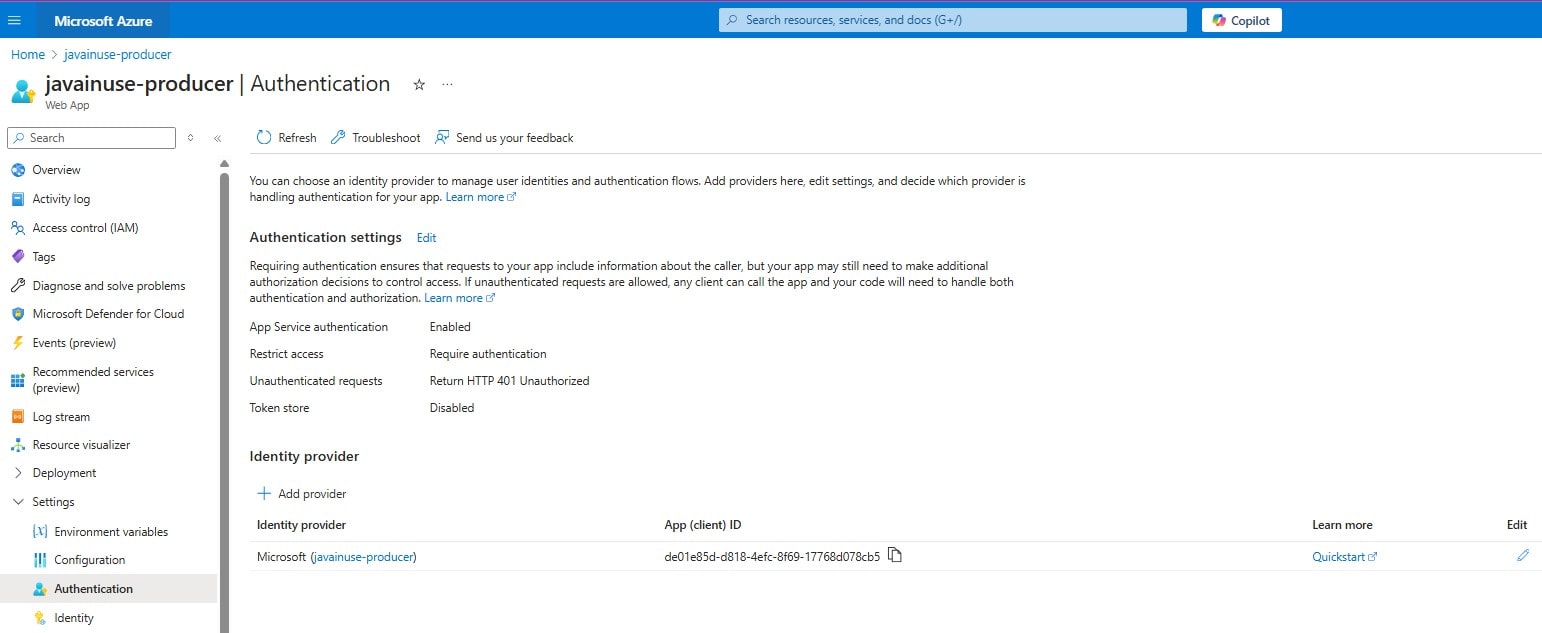
Task: Click the Recommended services grid icon
Action: point(17,380)
